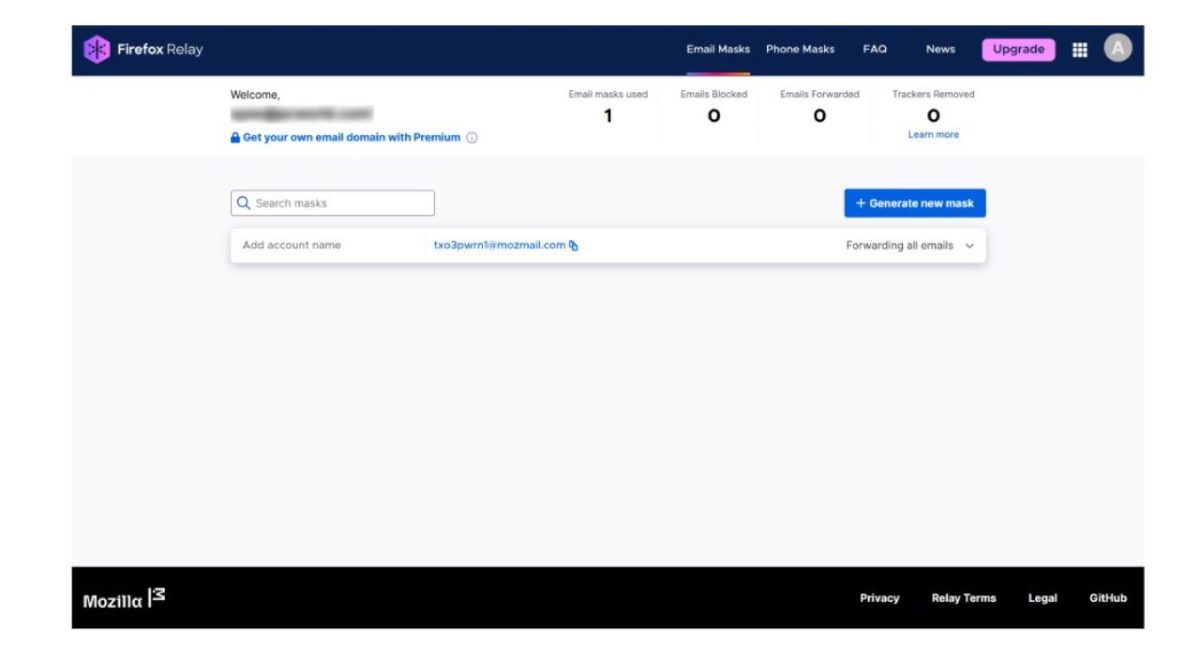1200x647 pixels.
Task: Follow Get your own email domain link
Action: [351, 138]
